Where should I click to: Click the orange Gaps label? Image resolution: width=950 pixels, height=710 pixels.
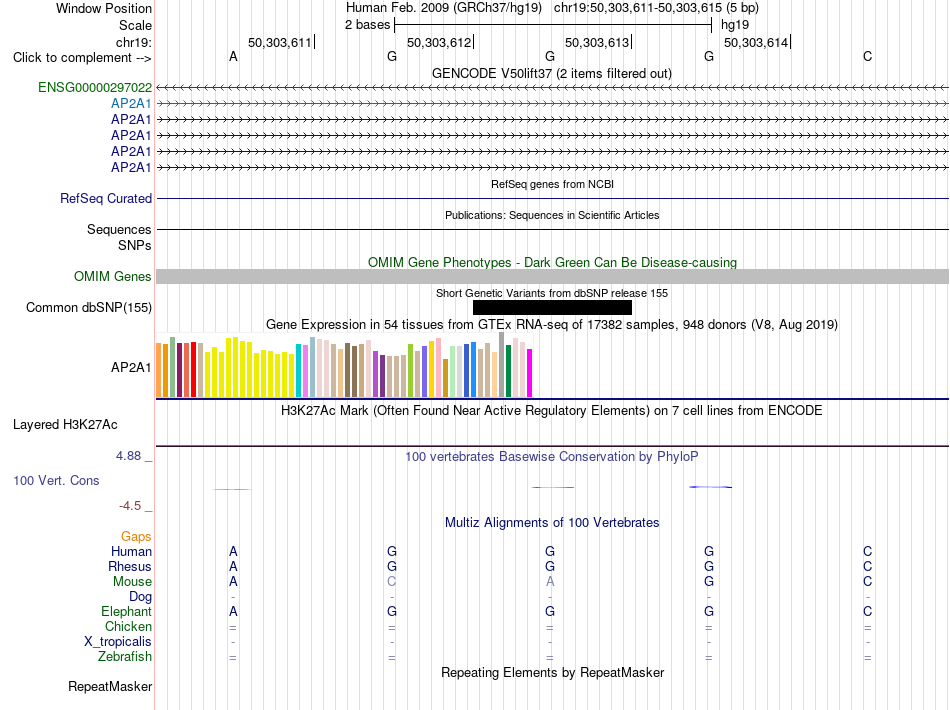click(x=136, y=537)
